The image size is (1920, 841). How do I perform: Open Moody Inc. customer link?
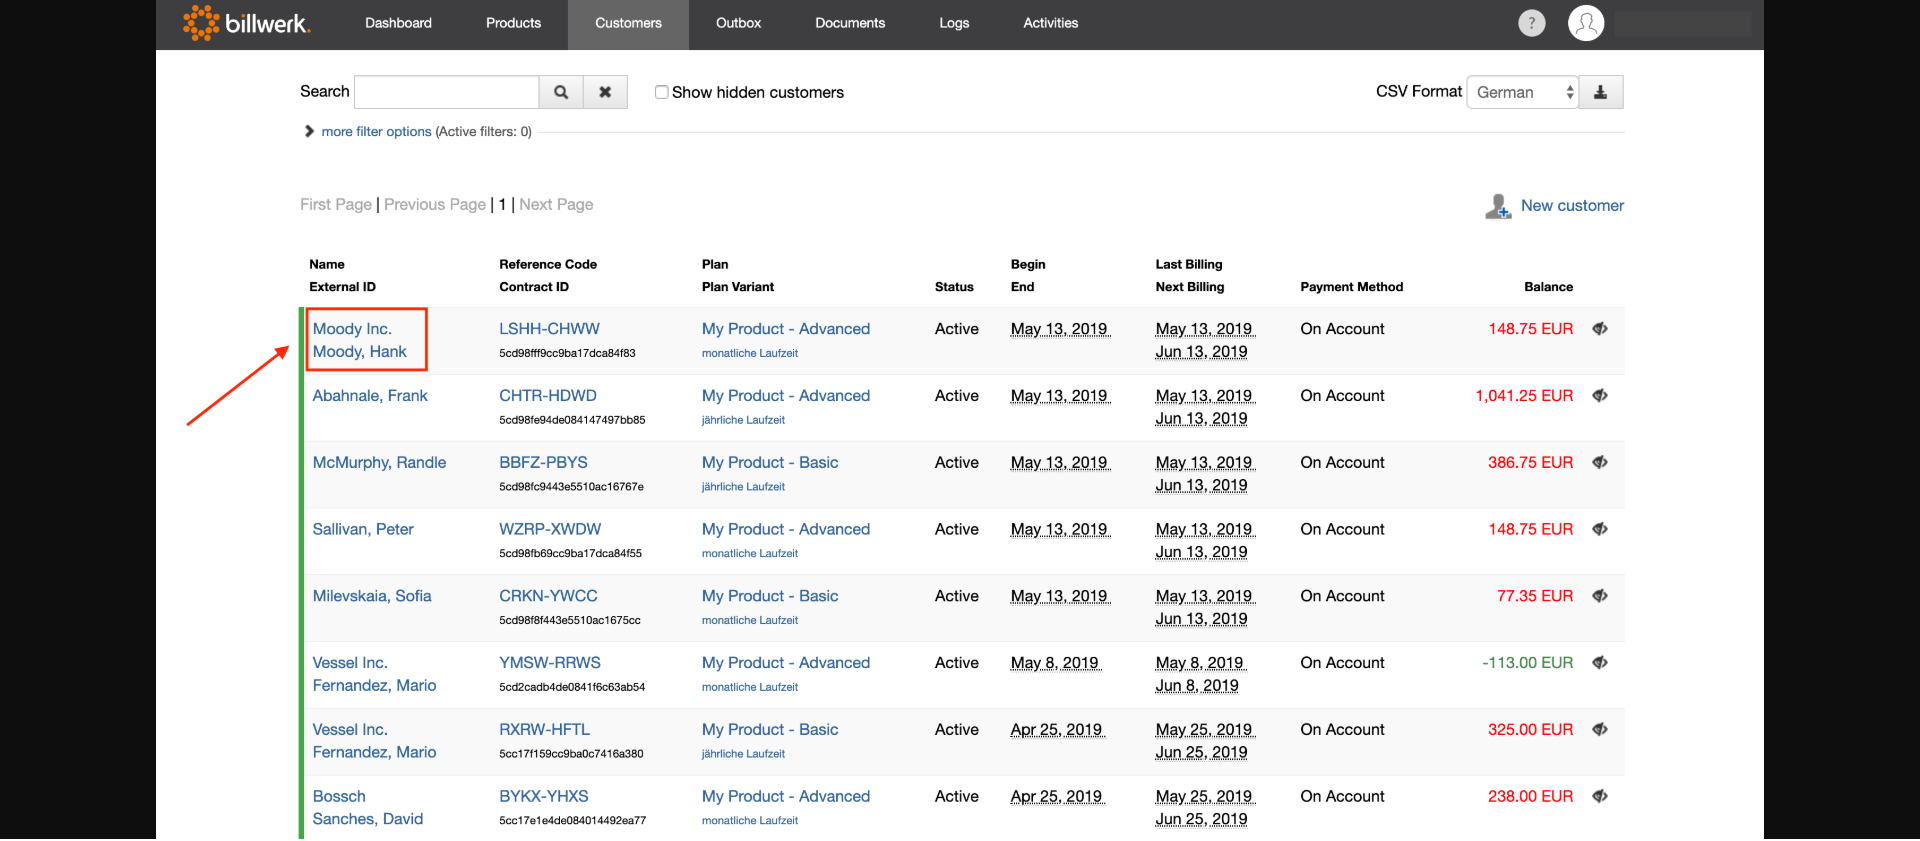coord(352,329)
